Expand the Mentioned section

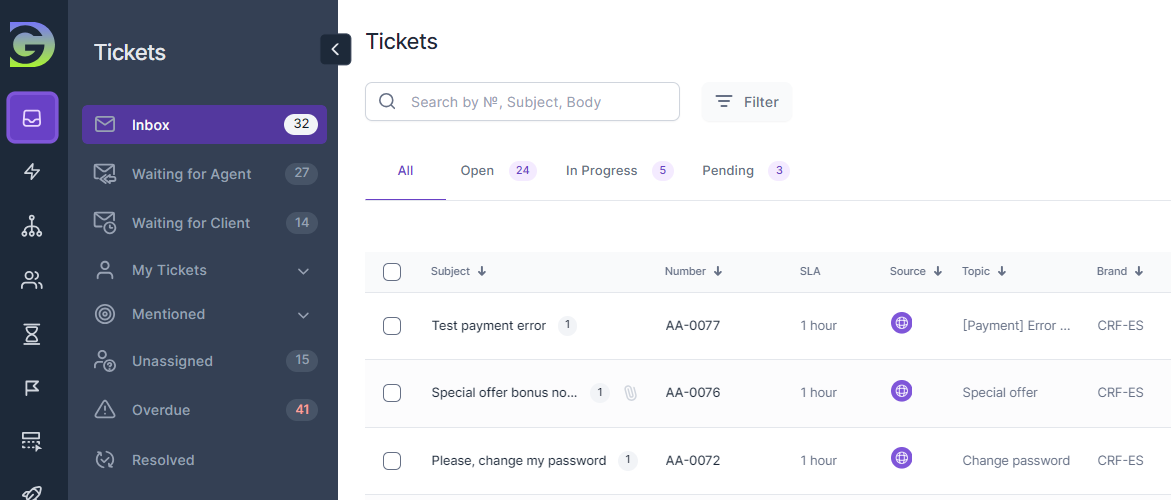pos(304,315)
